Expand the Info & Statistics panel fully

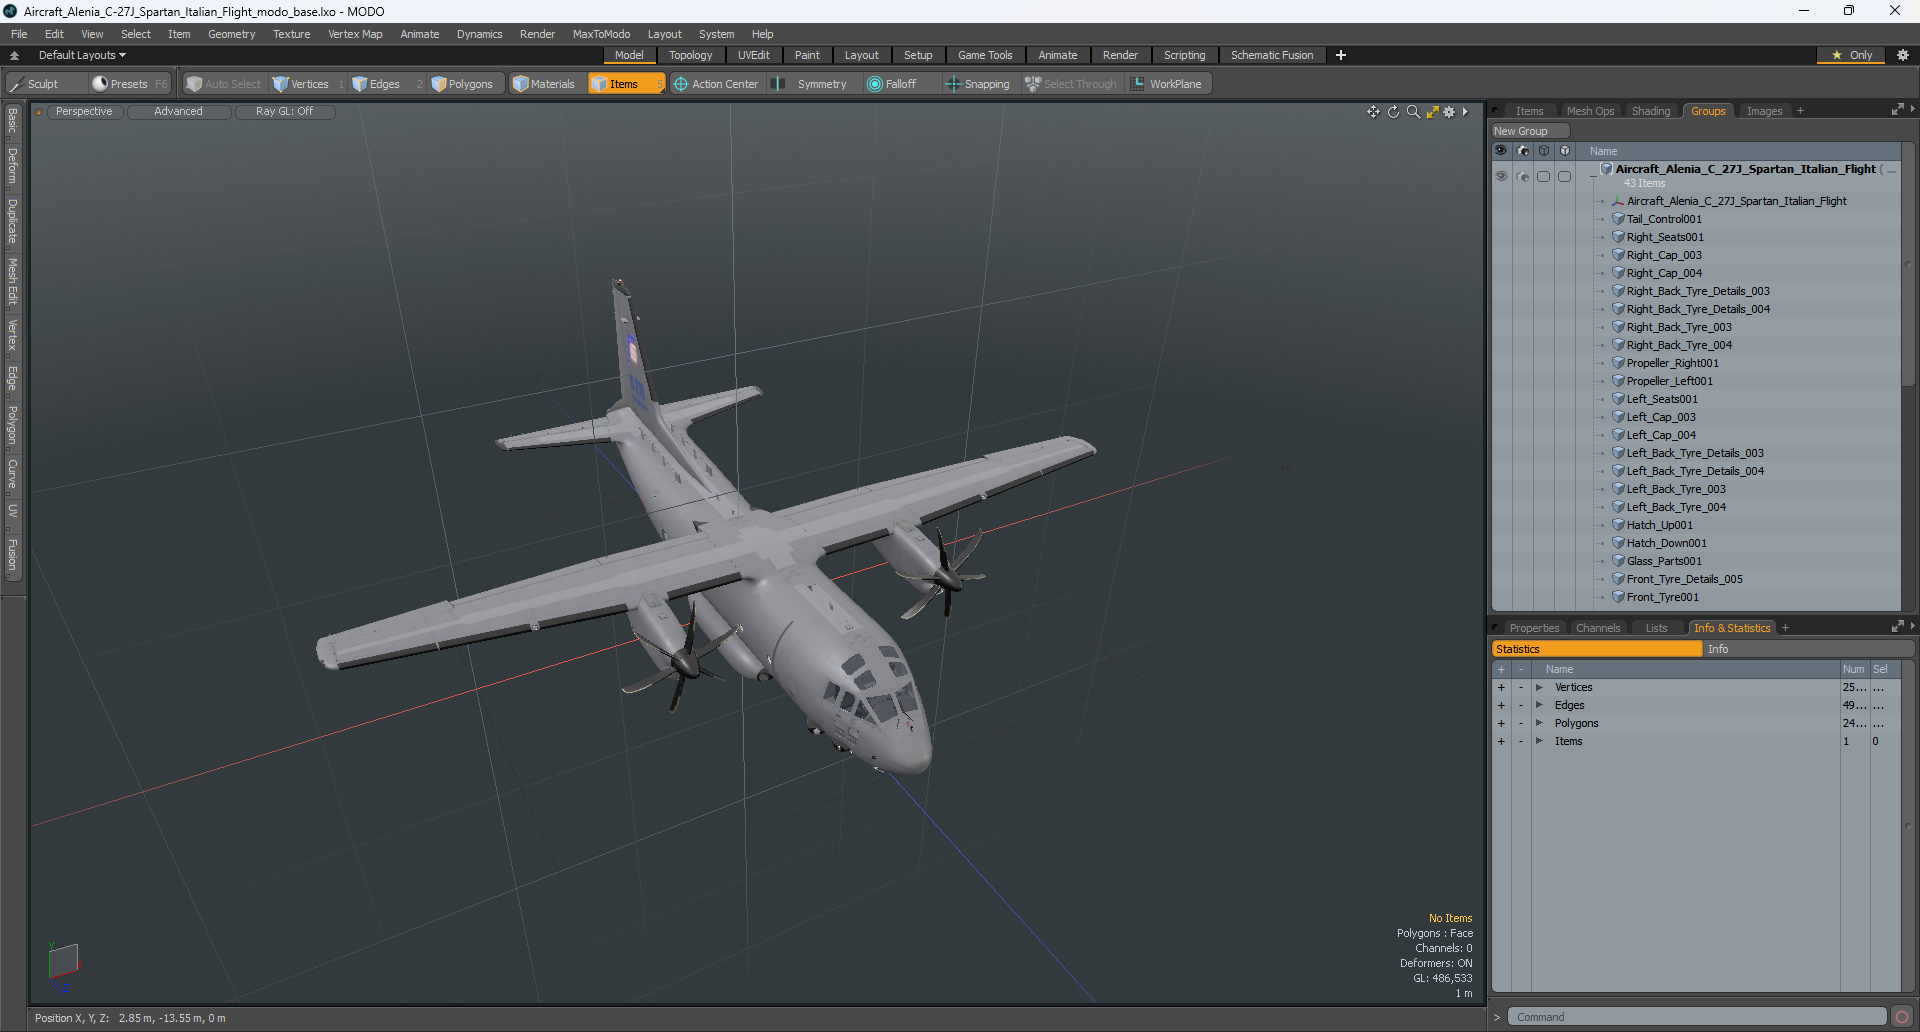tap(1897, 627)
